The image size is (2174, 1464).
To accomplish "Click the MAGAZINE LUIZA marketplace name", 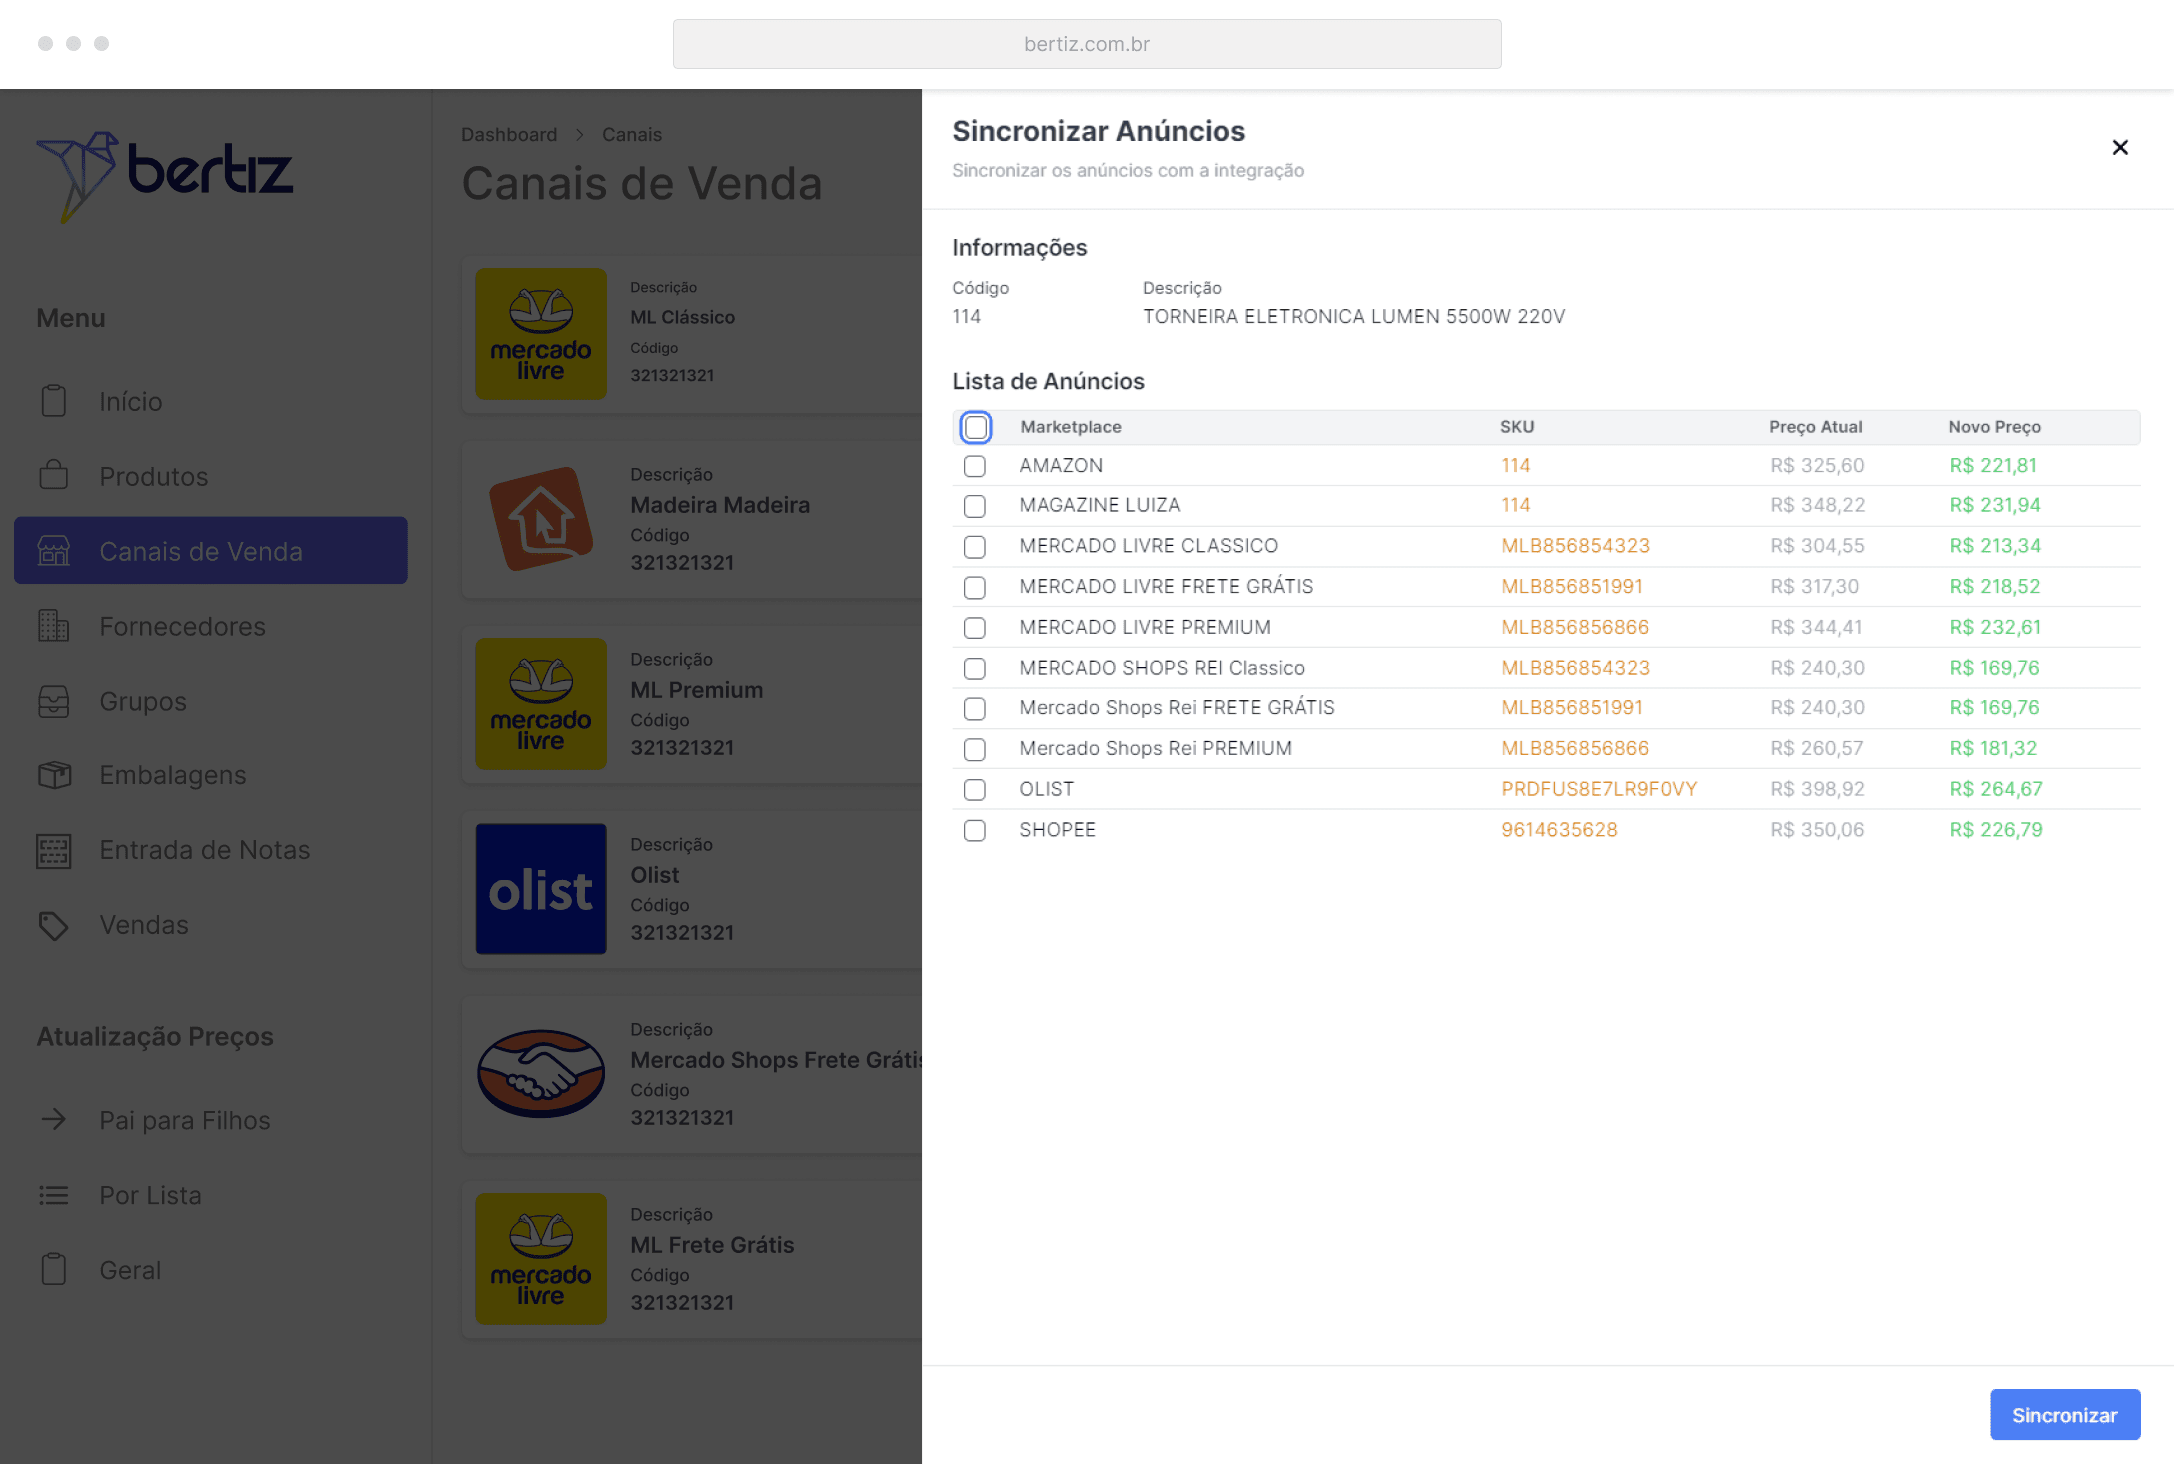I will tap(1100, 505).
